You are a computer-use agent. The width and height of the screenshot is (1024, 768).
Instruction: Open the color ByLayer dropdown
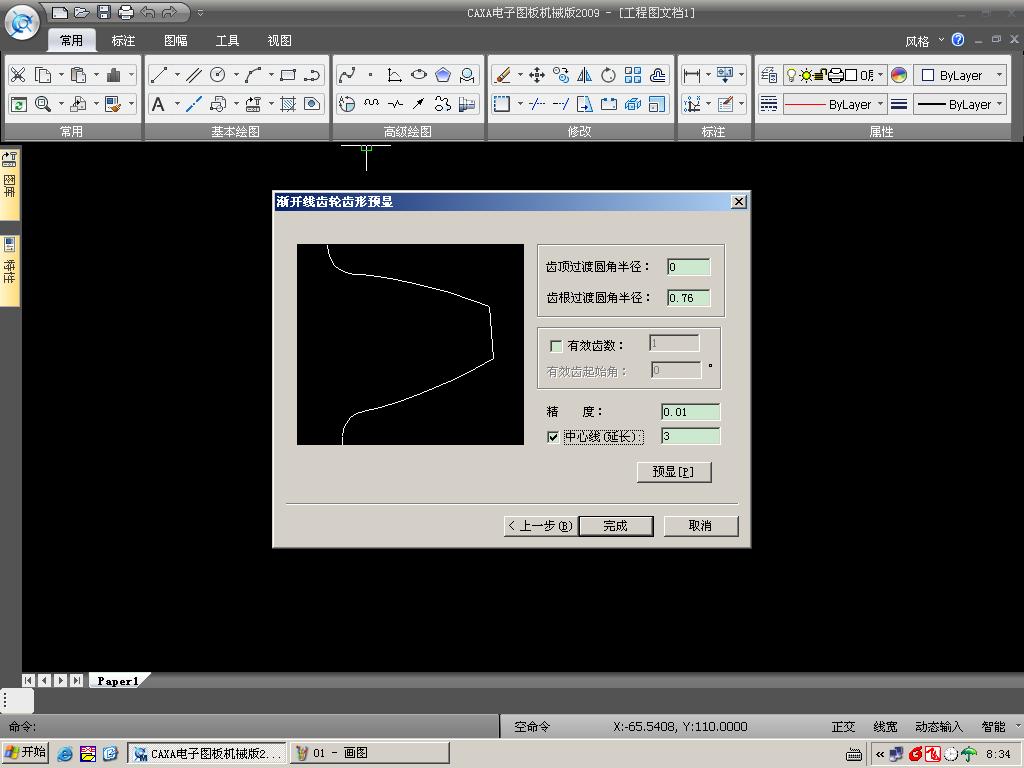1000,75
